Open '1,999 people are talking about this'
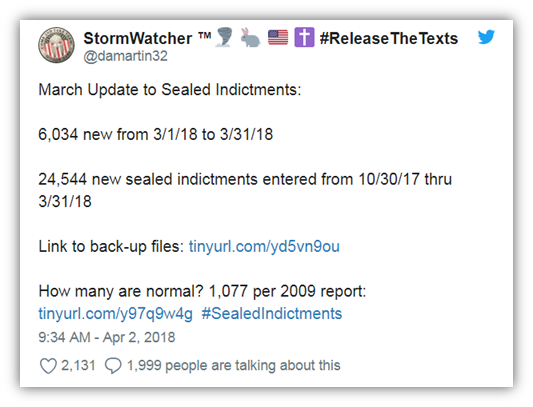 click(x=234, y=366)
